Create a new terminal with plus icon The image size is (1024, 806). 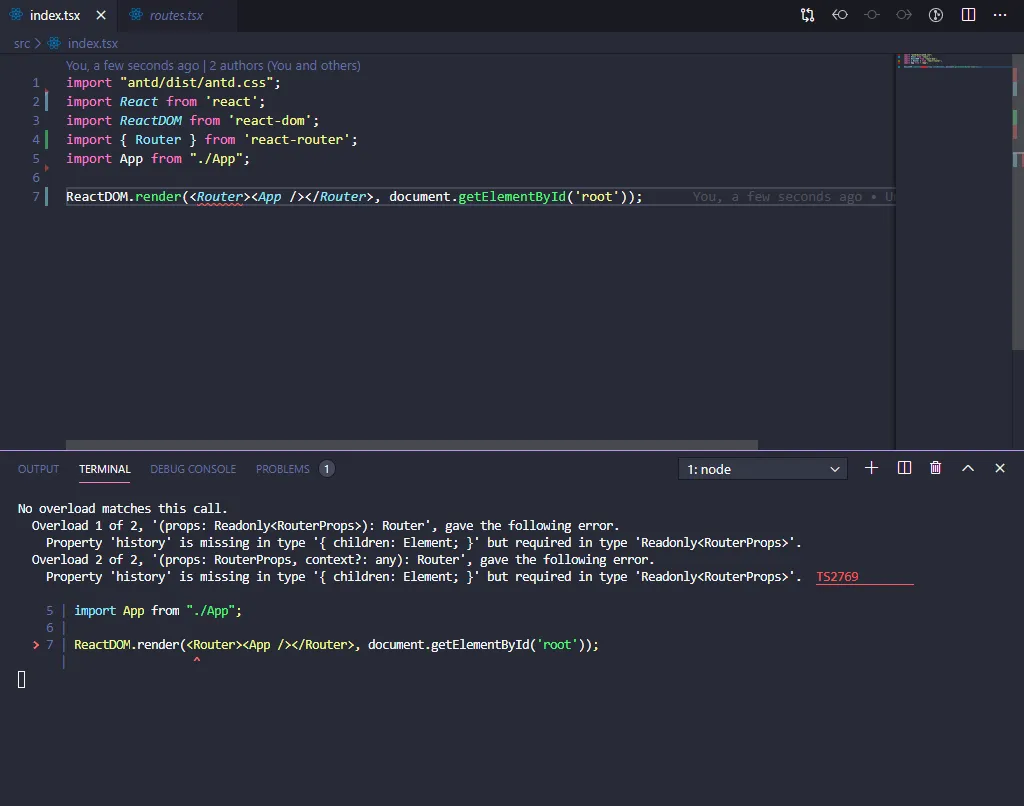[871, 468]
